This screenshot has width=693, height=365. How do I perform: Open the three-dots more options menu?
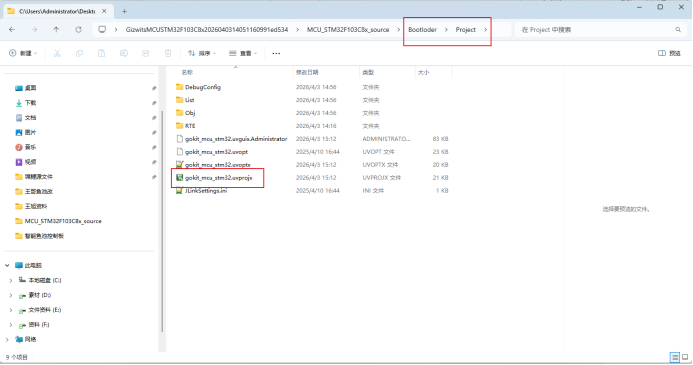click(276, 53)
